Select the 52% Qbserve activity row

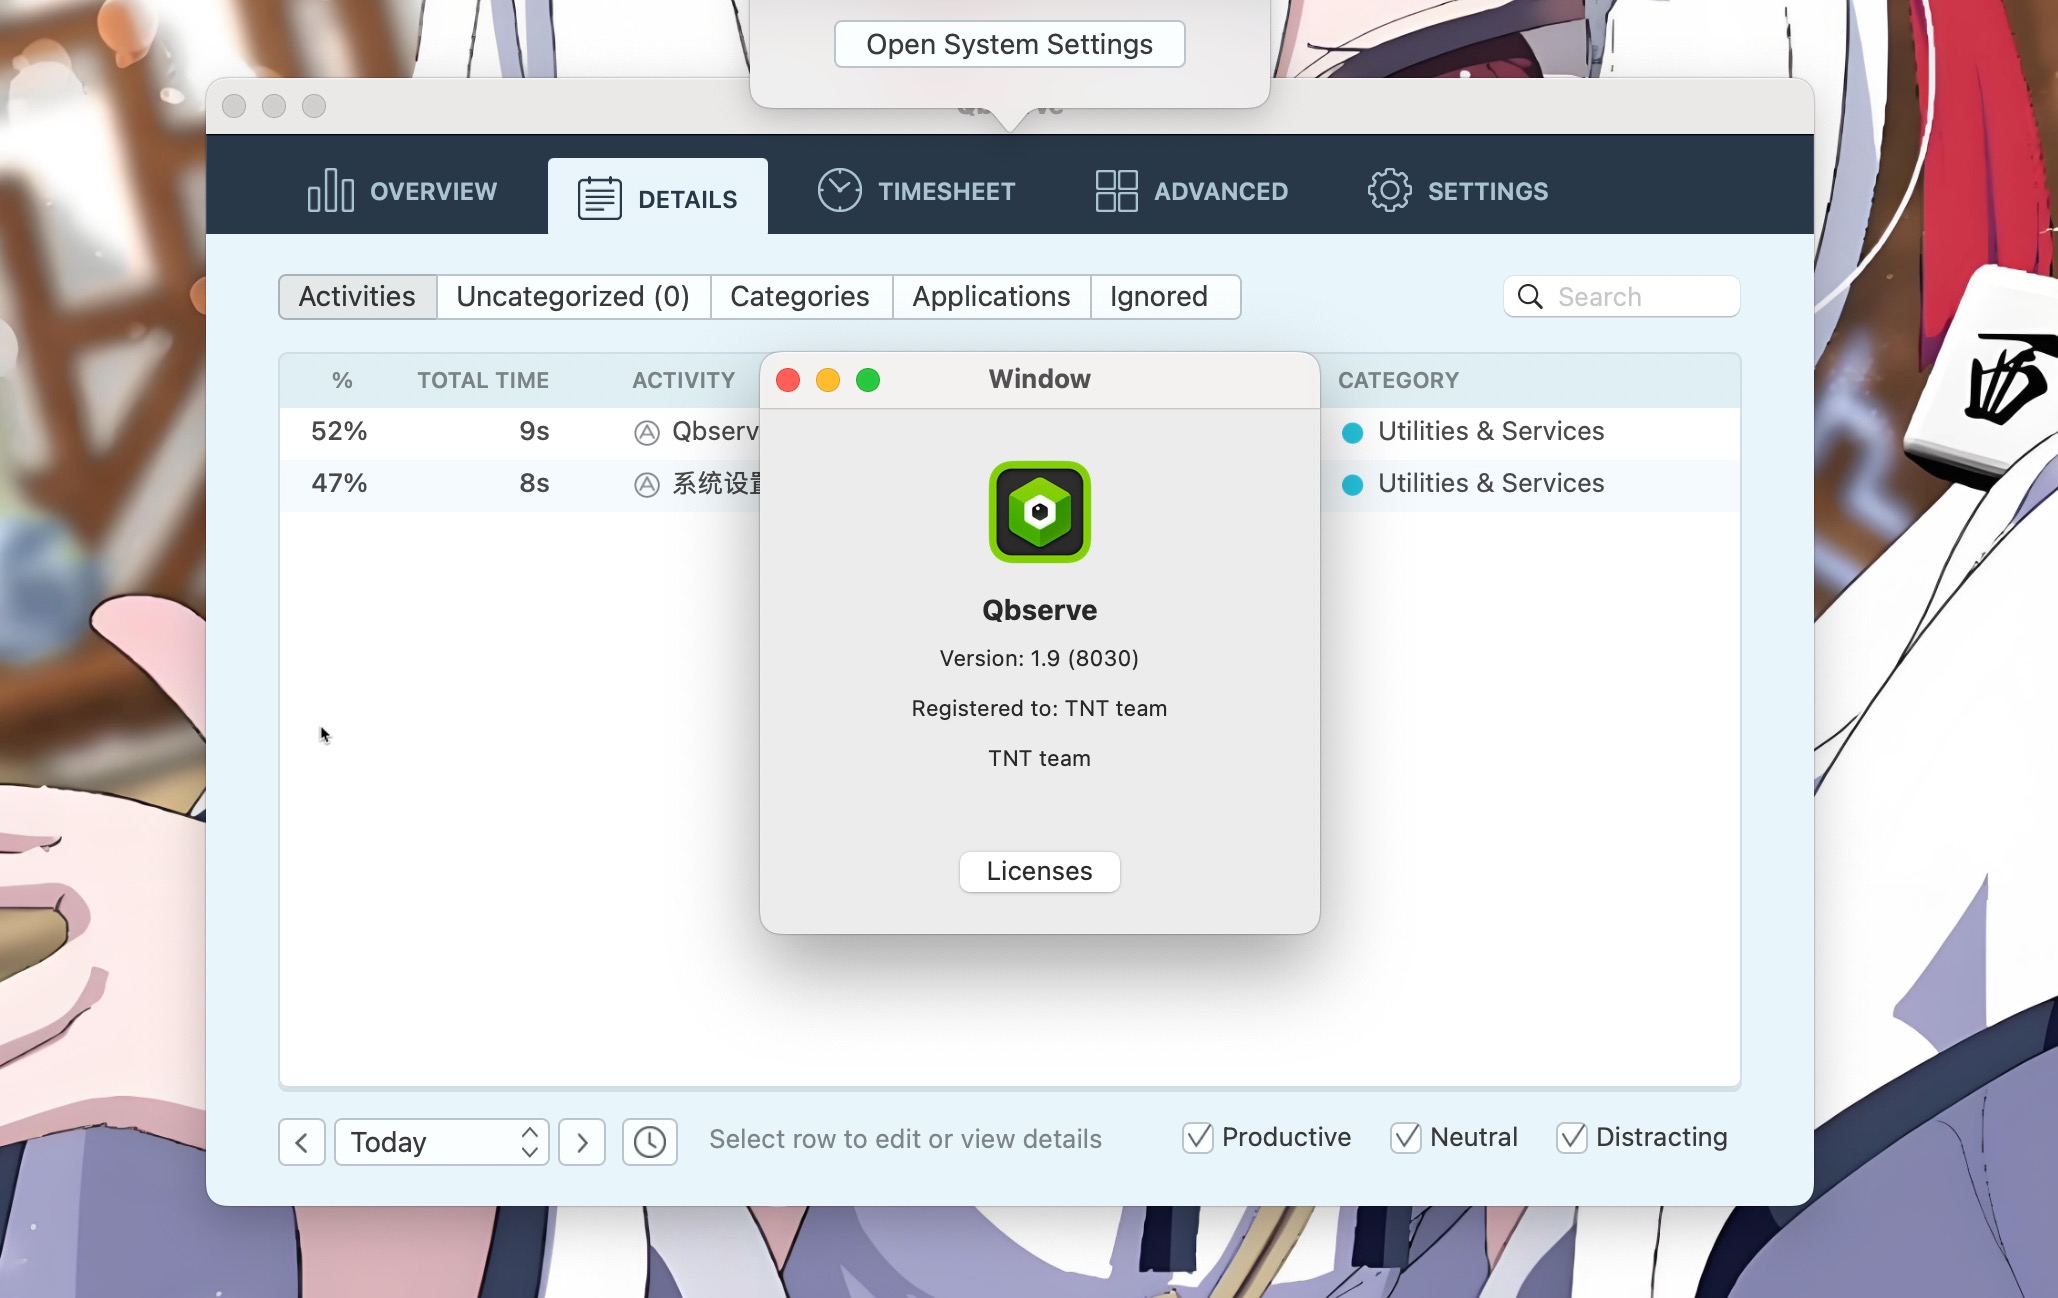[1010, 432]
